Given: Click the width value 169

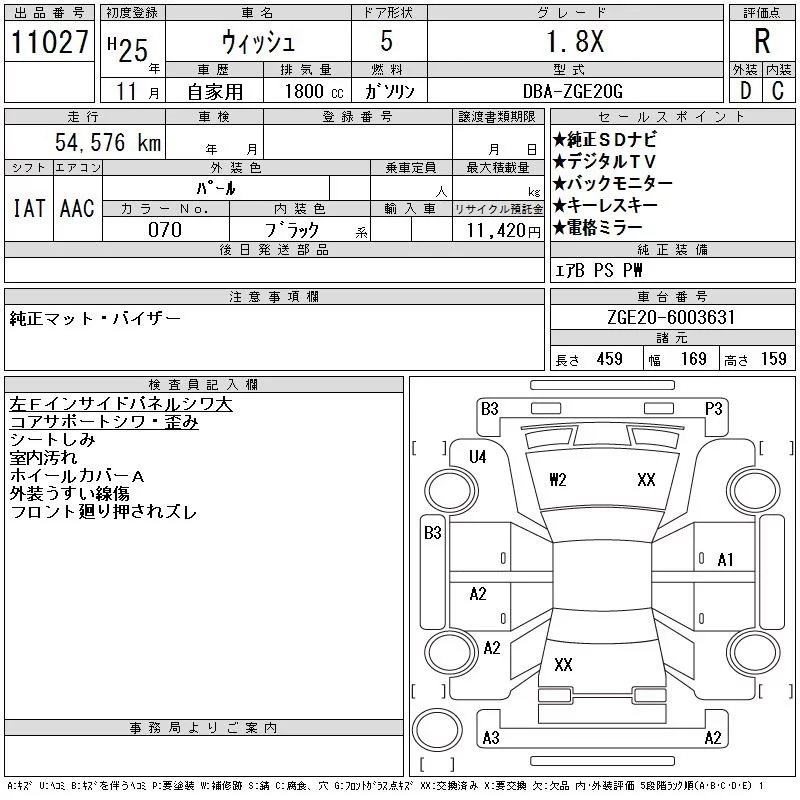Looking at the screenshot, I should point(694,359).
